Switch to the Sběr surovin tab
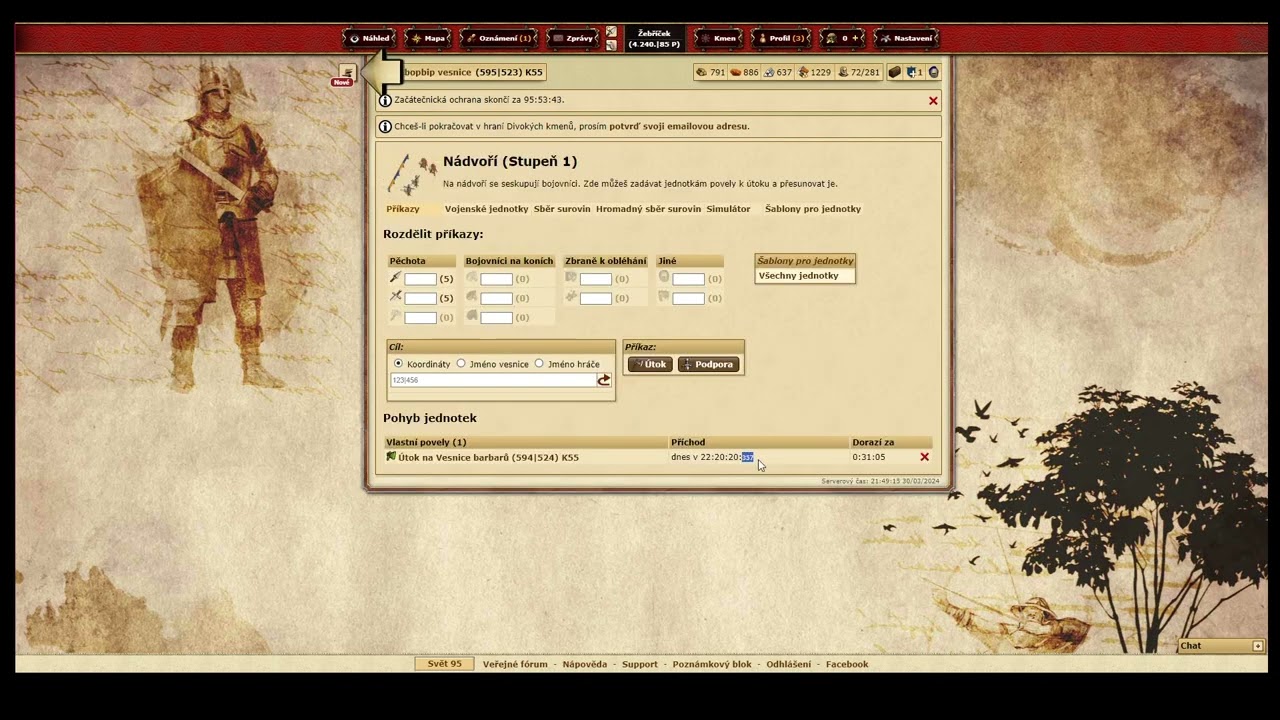The image size is (1280, 720). [x=562, y=209]
